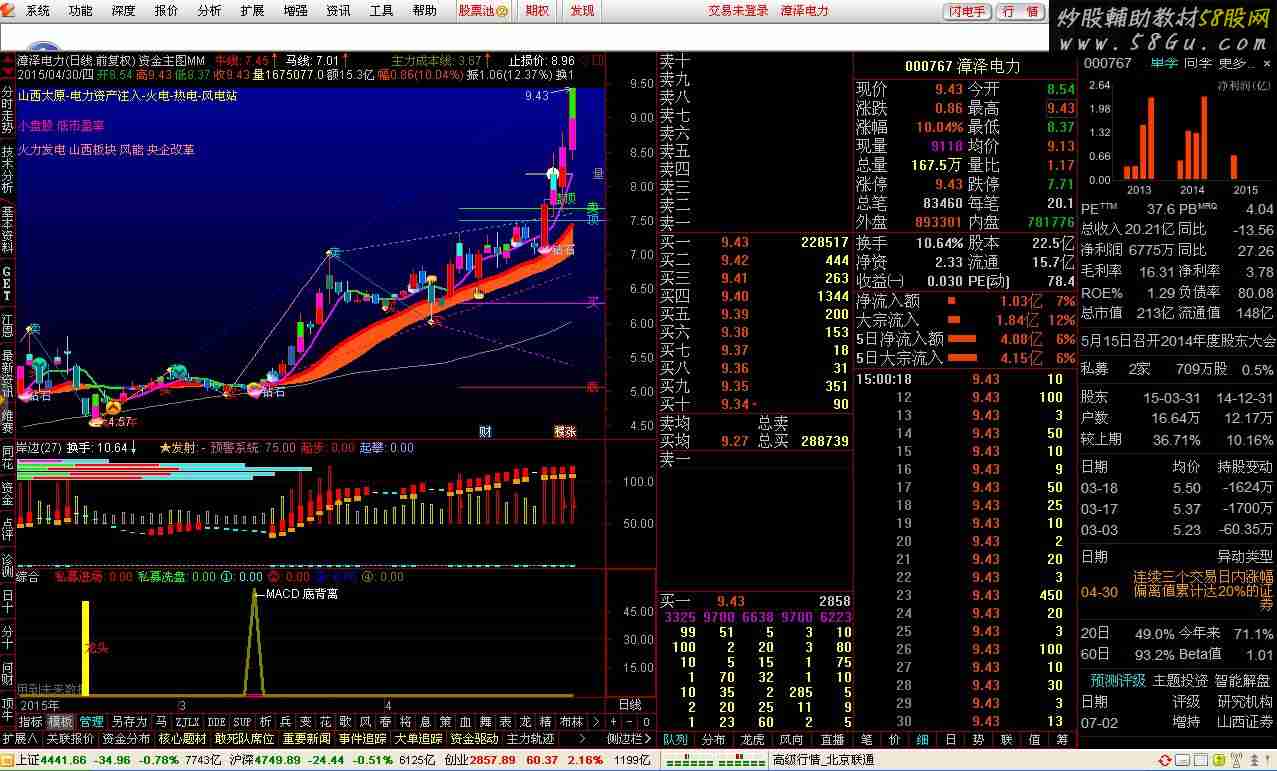Open the 敢死队席位 tab
The height and width of the screenshot is (771, 1277).
[245, 739]
